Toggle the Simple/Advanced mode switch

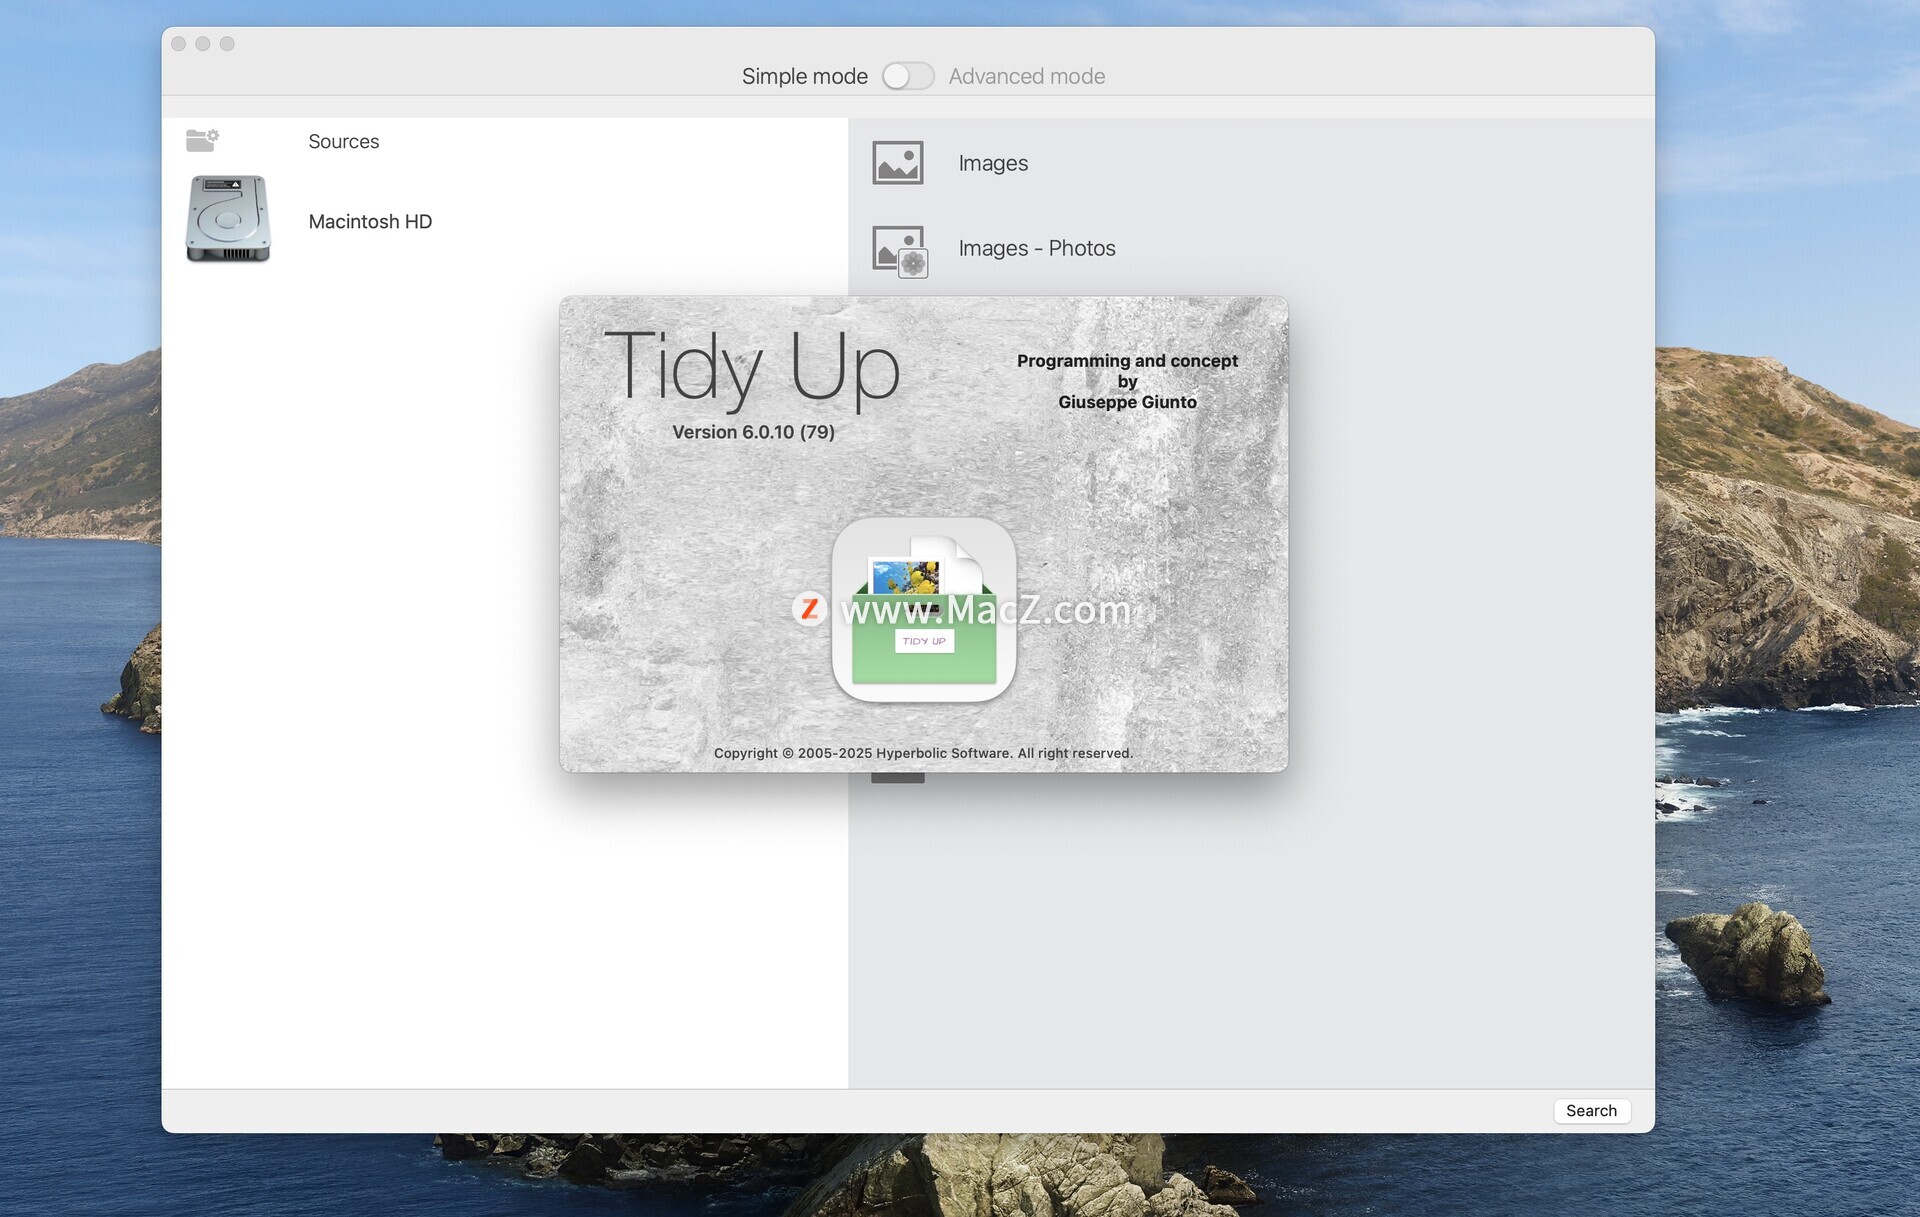[907, 76]
